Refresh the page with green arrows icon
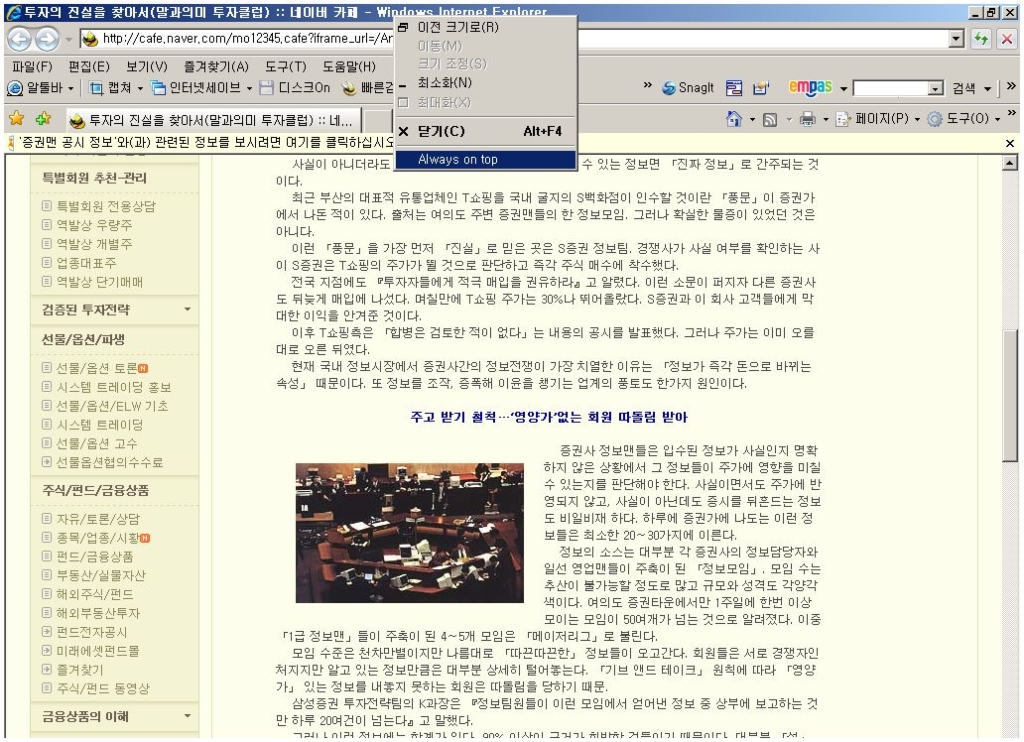1024x742 pixels. click(980, 39)
